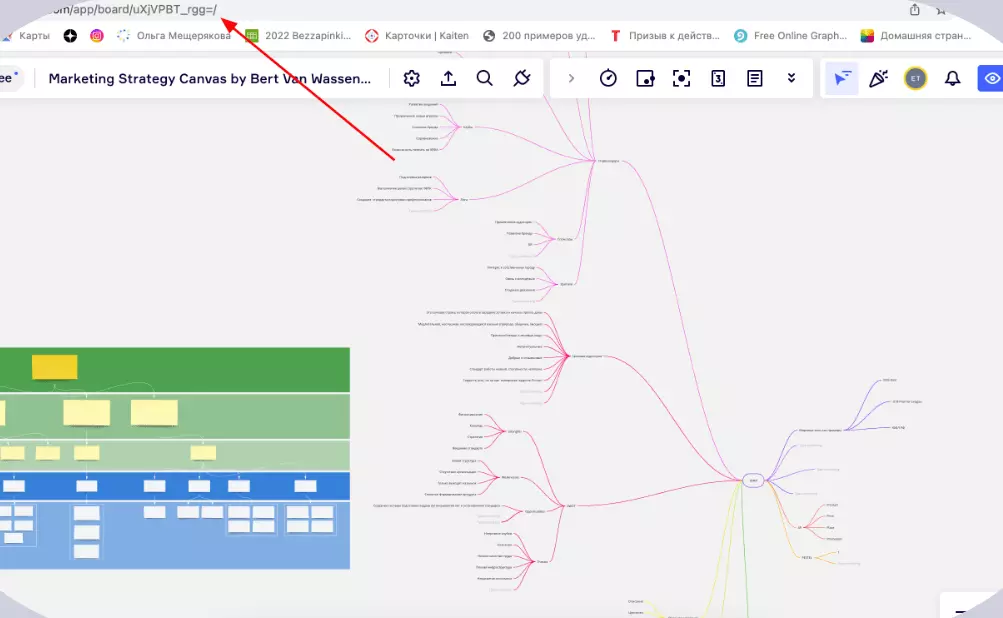
Task: Open the 2022 Bezzapinki bookmark
Action: (299, 36)
